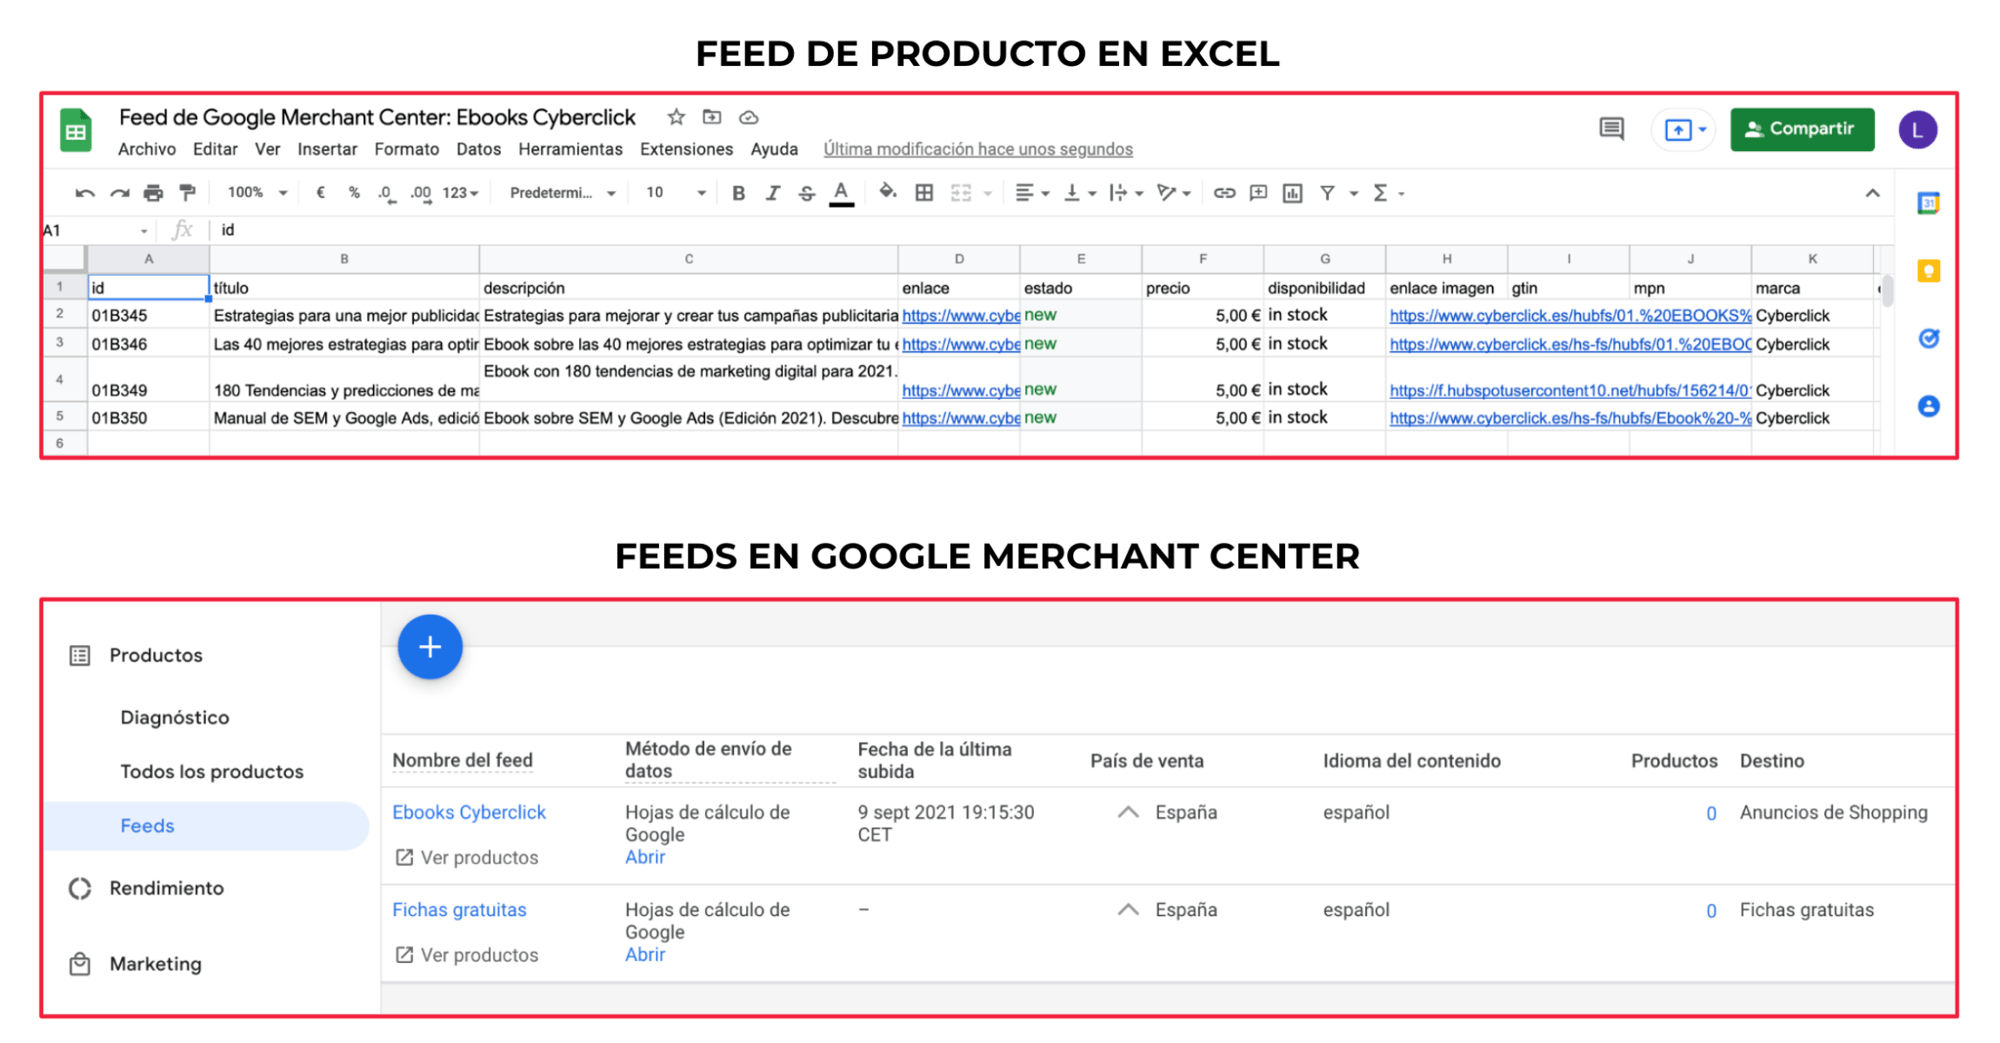
Task: Toggle bold formatting
Action: pyautogui.click(x=738, y=193)
